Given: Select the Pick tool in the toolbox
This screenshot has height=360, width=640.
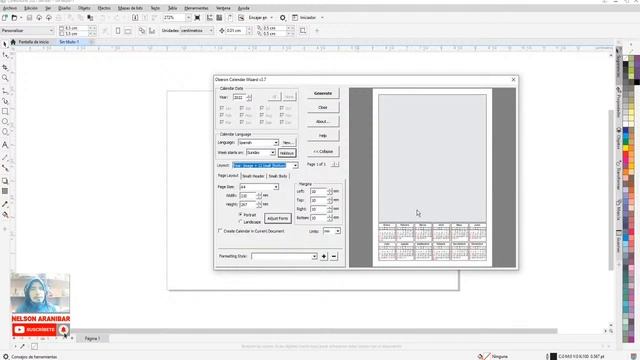Looking at the screenshot, I should point(5,44).
